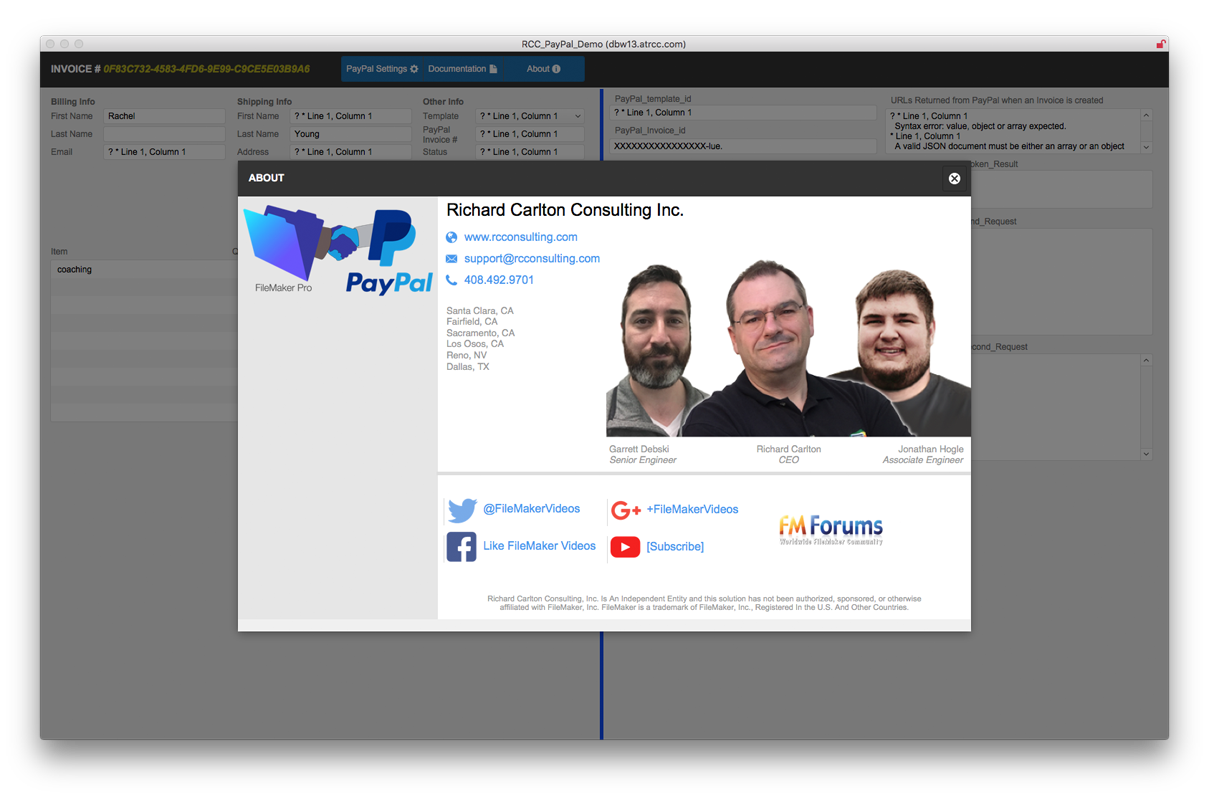
Task: Click the team photo
Action: coord(788,348)
